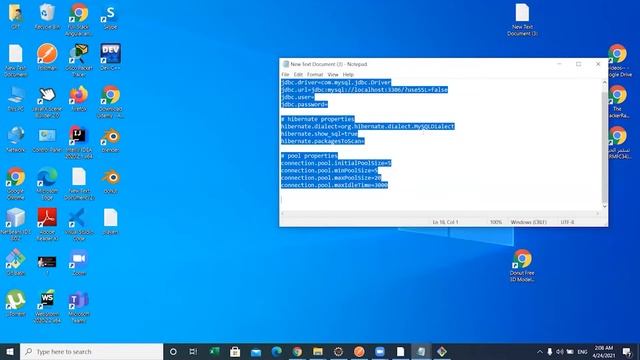Open the Dev-C++ desktop shortcut
This screenshot has height=360, width=640.
coord(110,57)
